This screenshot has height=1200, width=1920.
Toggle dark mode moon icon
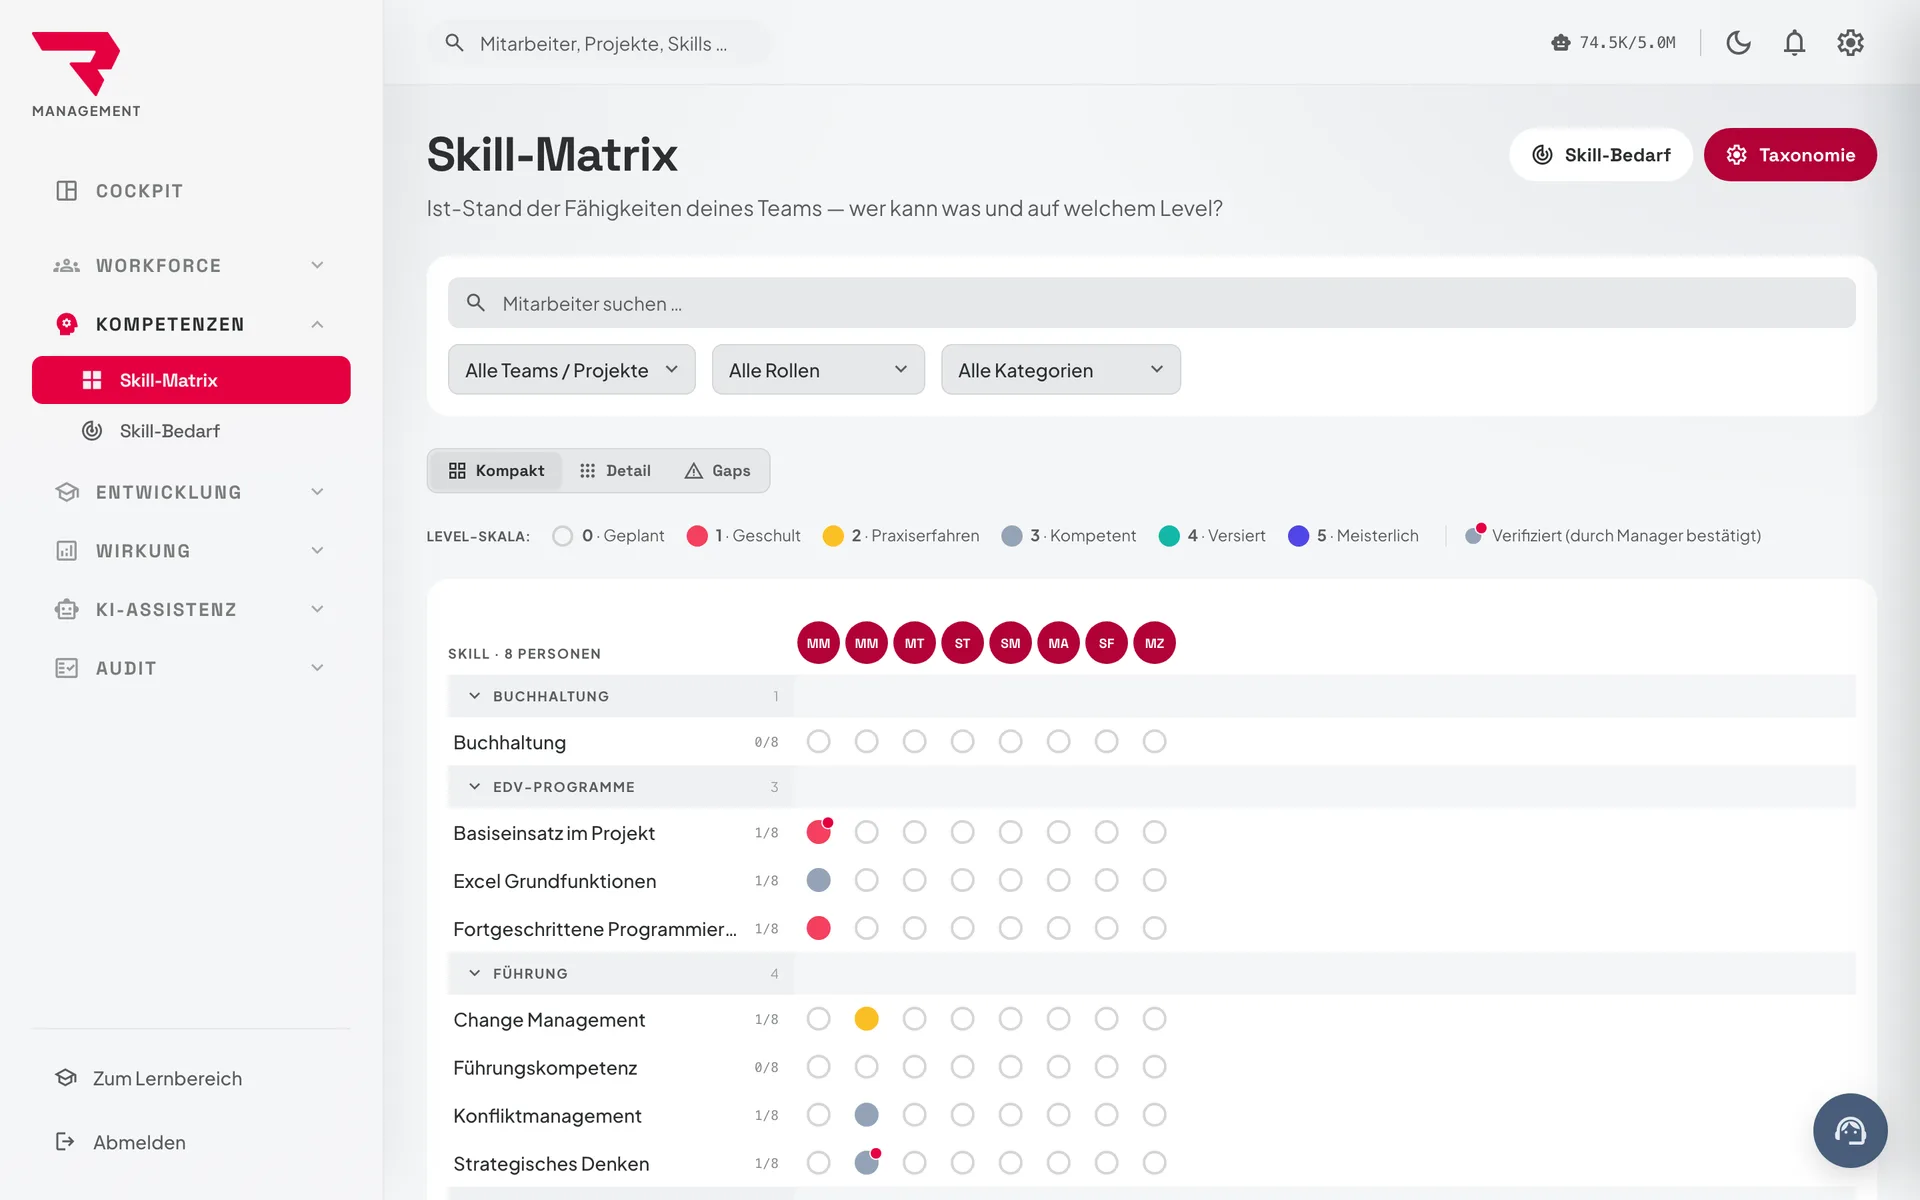tap(1738, 43)
